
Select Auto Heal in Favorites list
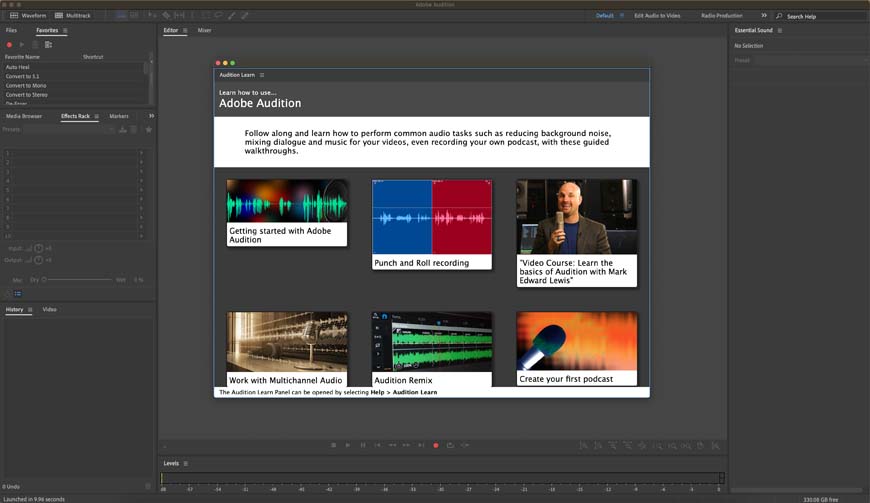[18, 67]
